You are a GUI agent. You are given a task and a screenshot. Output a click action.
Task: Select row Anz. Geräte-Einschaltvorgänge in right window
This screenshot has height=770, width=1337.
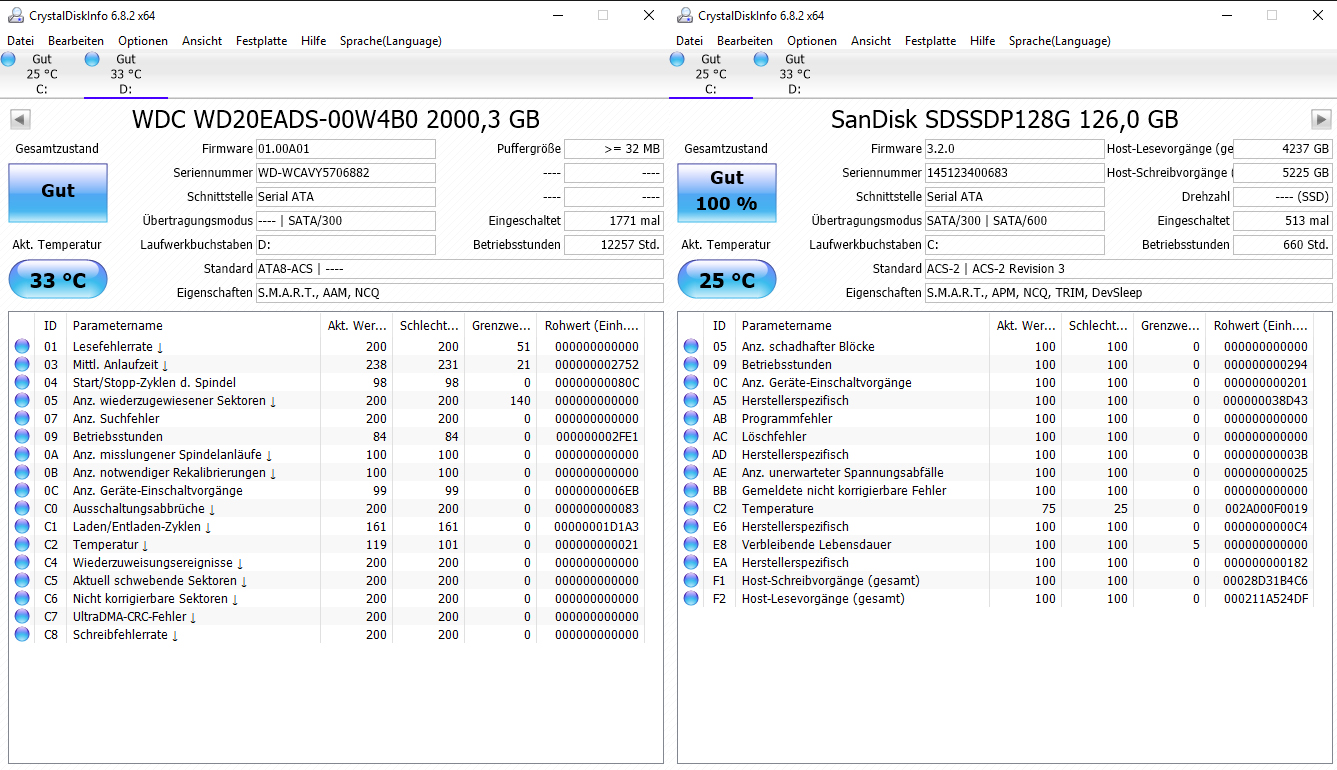[x=995, y=383]
